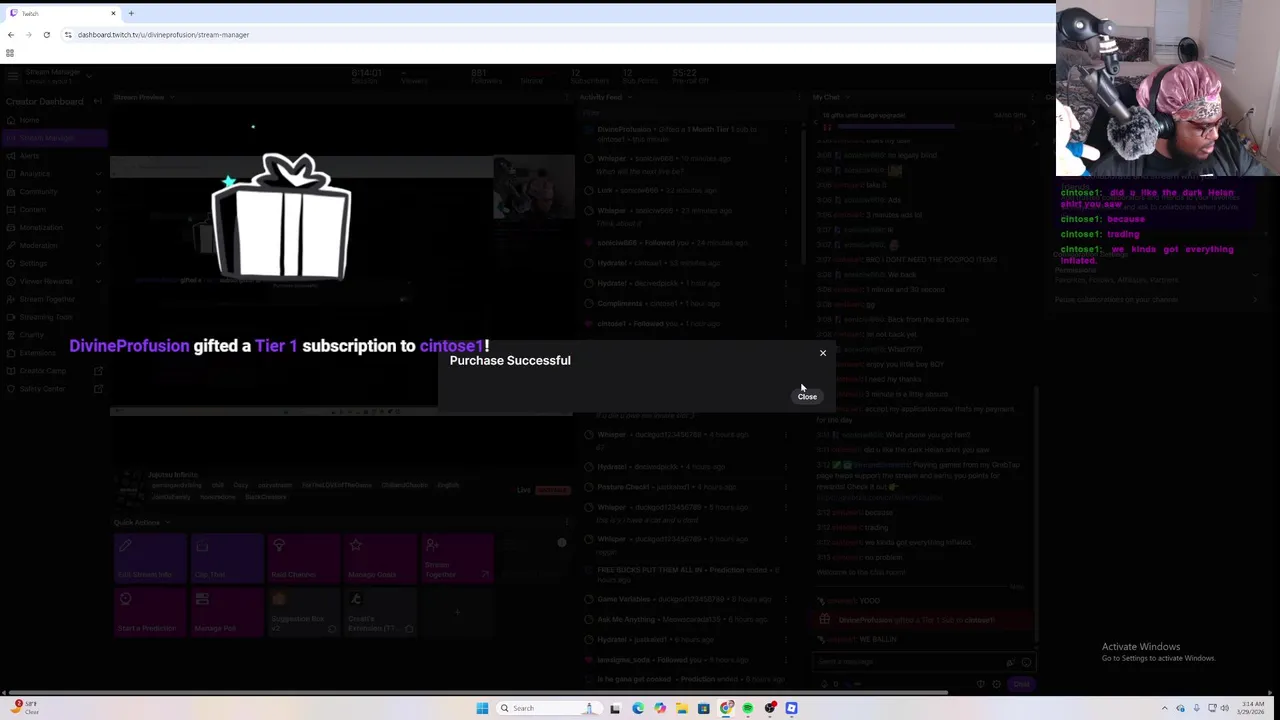The height and width of the screenshot is (720, 1280).
Task: Open Spotify from the taskbar
Action: [x=748, y=708]
